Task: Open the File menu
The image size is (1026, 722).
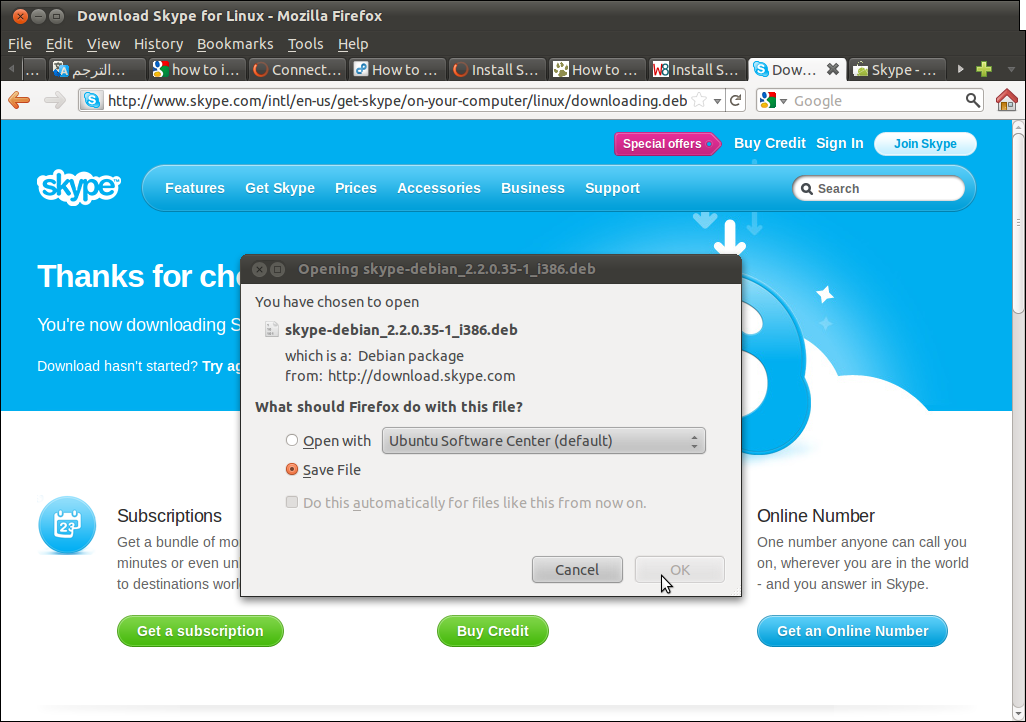Action: (20, 44)
